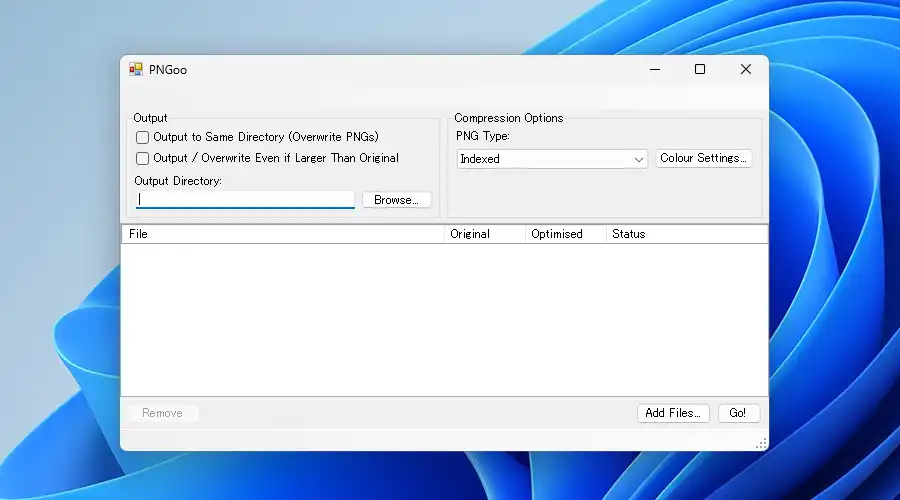Open the Add Files dialog
Screen dimensions: 900x500
click(x=673, y=413)
